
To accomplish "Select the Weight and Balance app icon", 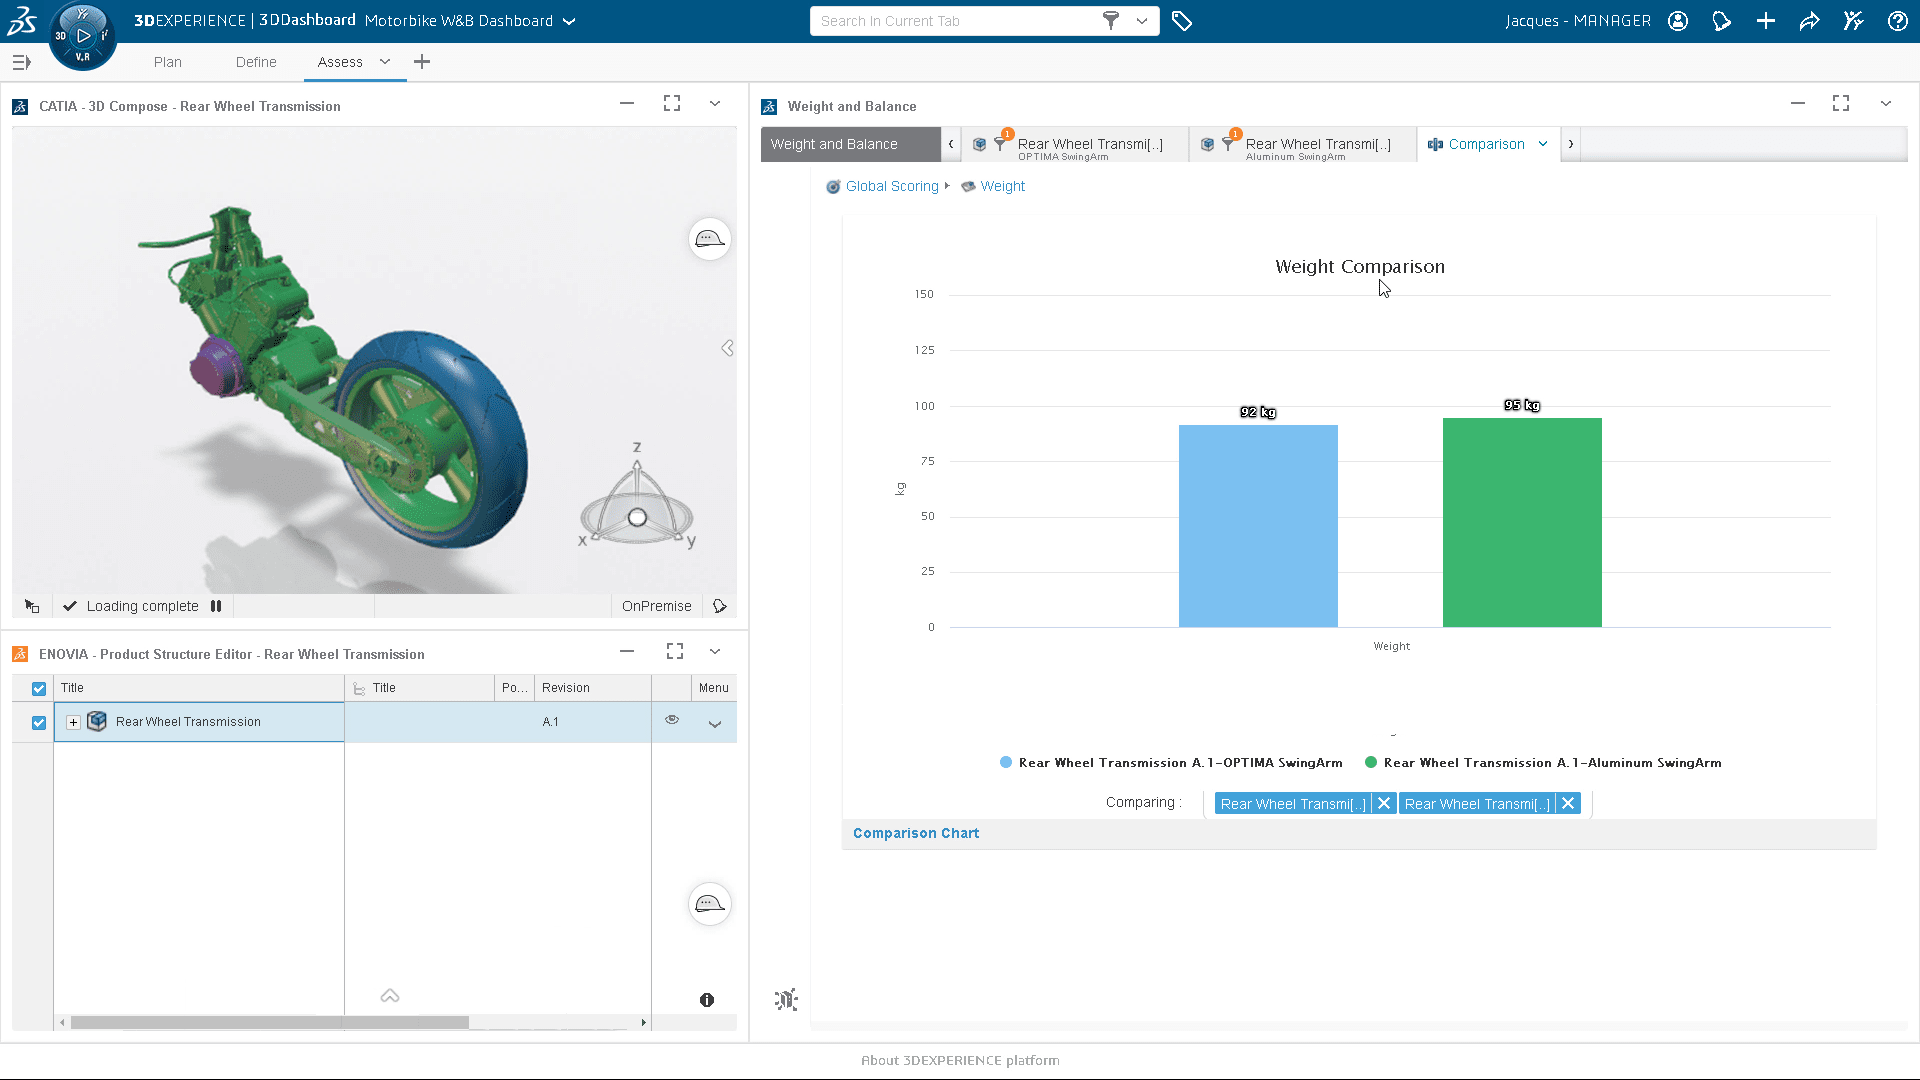I will pyautogui.click(x=770, y=105).
